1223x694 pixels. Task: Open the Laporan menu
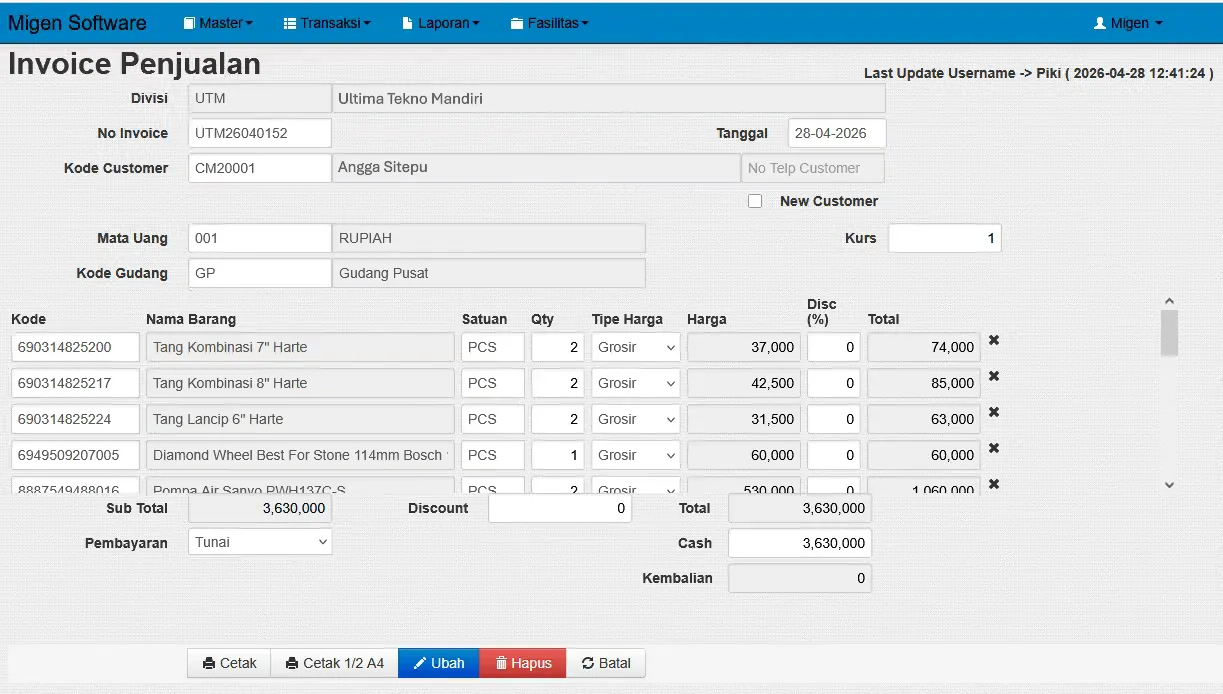(441, 23)
